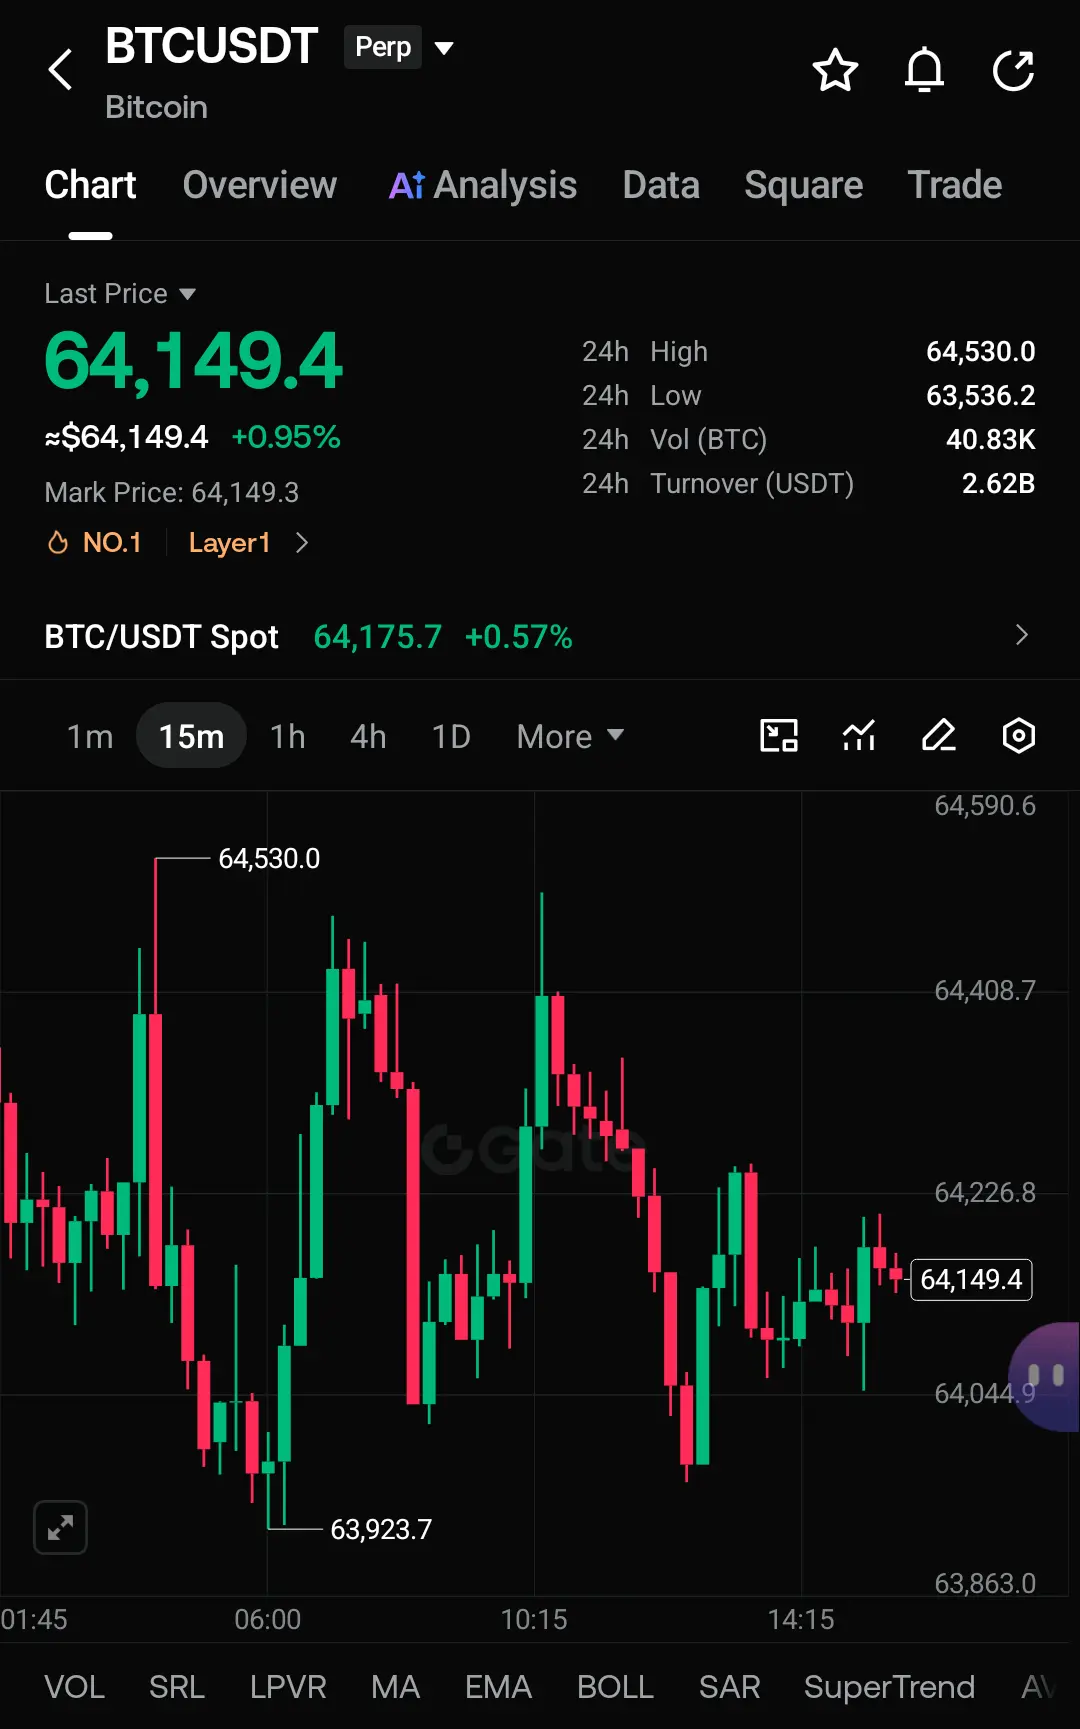Open the Perp contract type dropdown
Viewport: 1080px width, 1729px height.
399,47
